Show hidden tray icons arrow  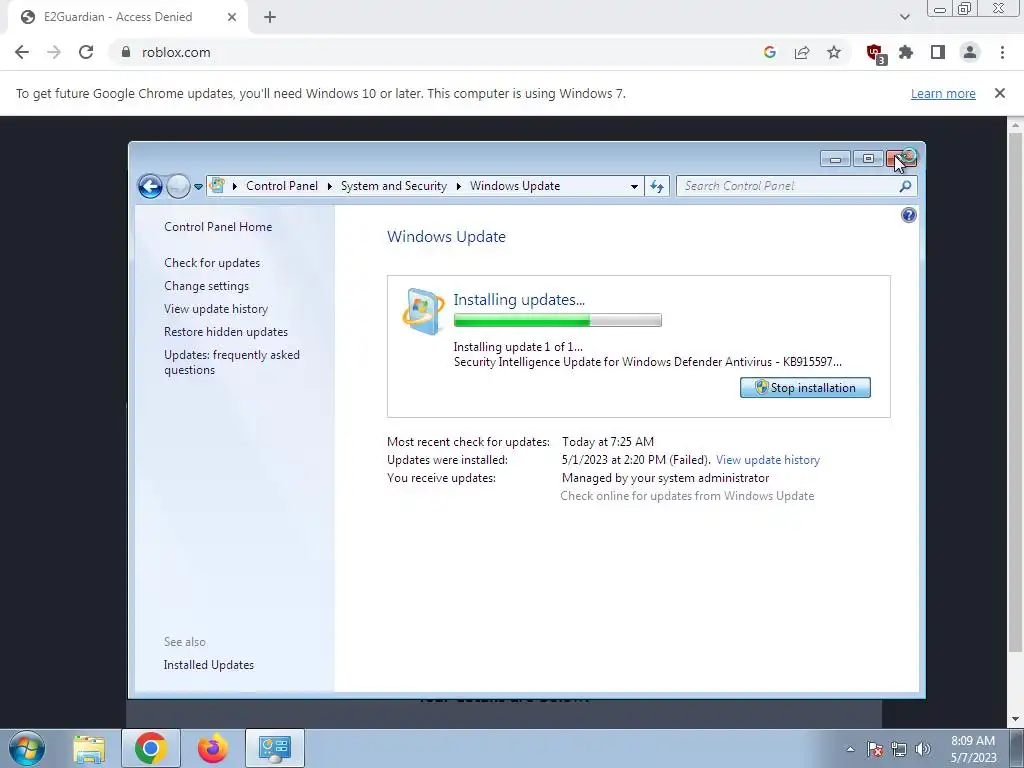pyautogui.click(x=850, y=749)
